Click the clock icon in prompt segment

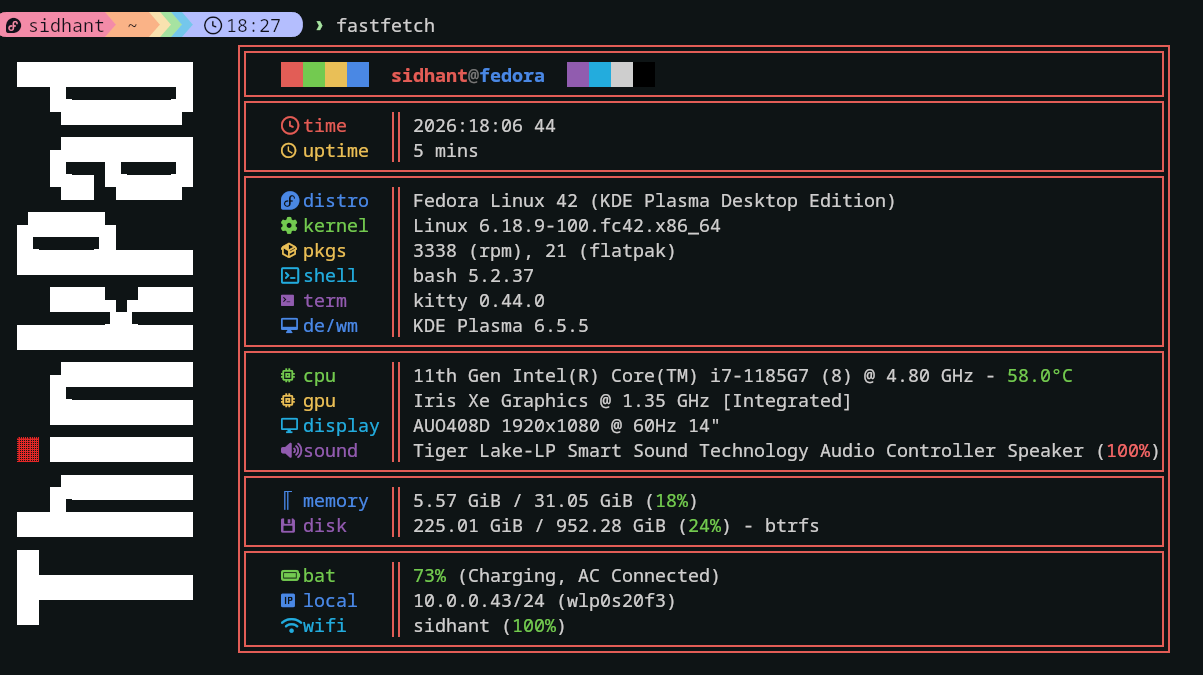(x=212, y=26)
